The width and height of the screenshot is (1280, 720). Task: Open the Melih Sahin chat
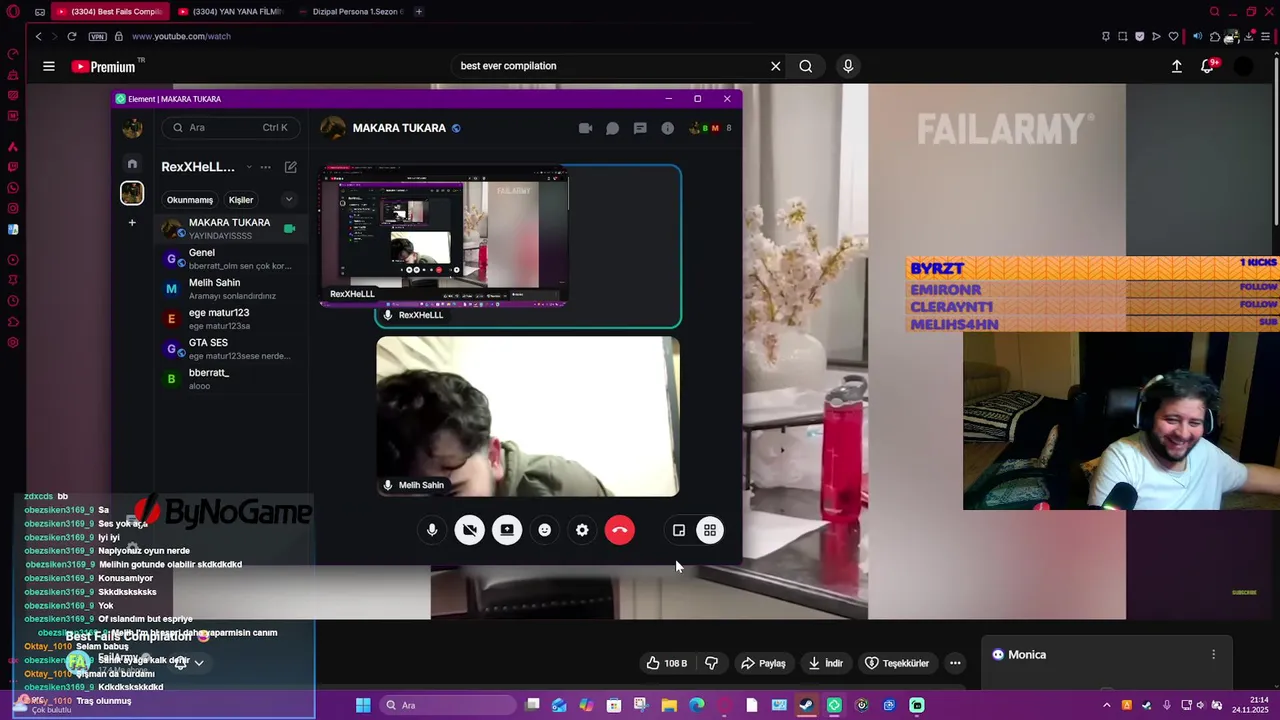coord(230,289)
